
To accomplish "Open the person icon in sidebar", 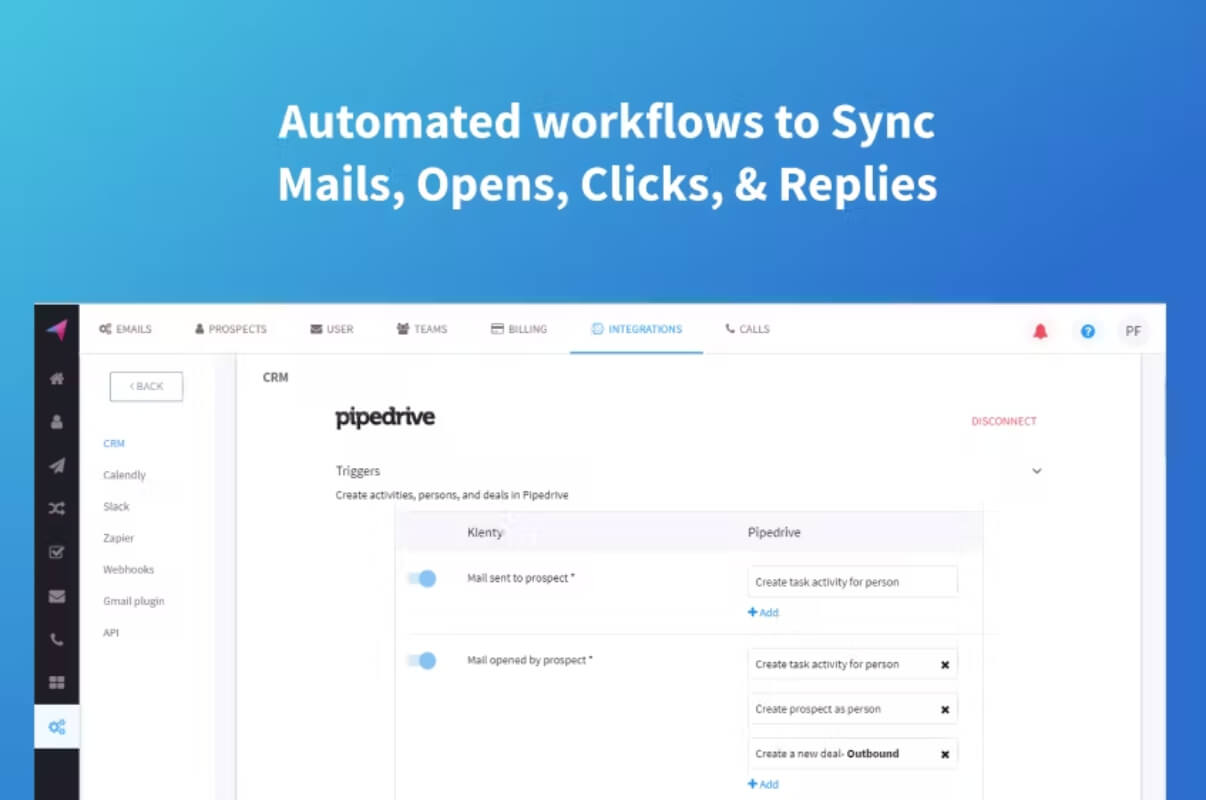I will (x=57, y=422).
